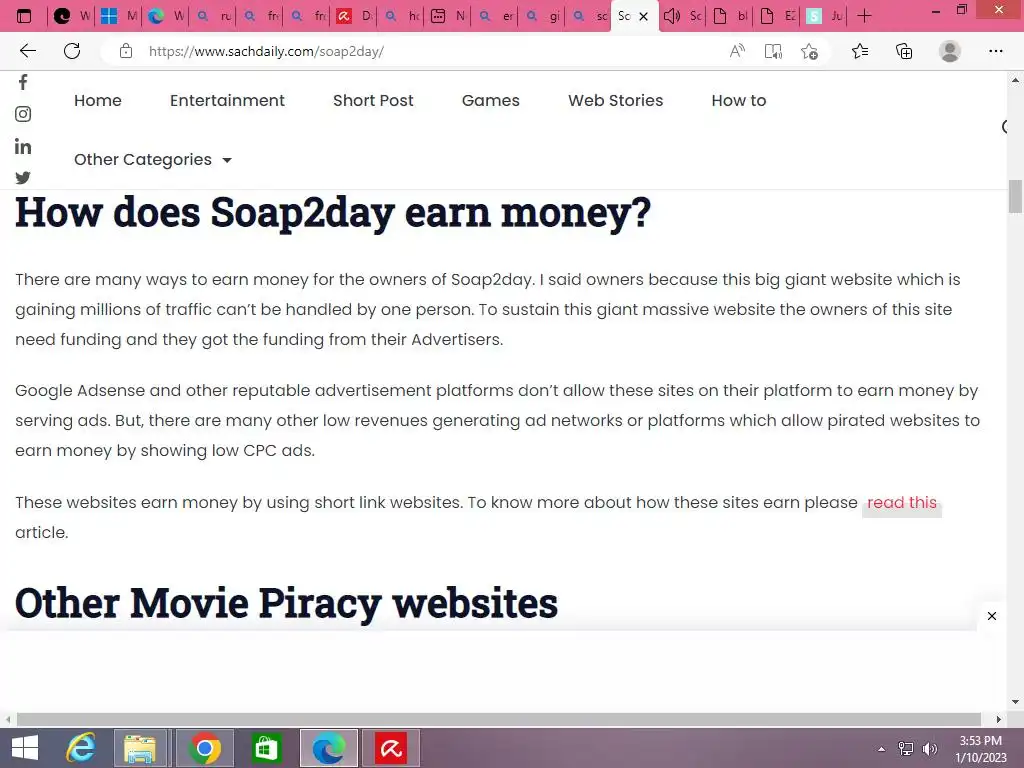Open the site's Twitter page
The image size is (1024, 768).
(23, 178)
